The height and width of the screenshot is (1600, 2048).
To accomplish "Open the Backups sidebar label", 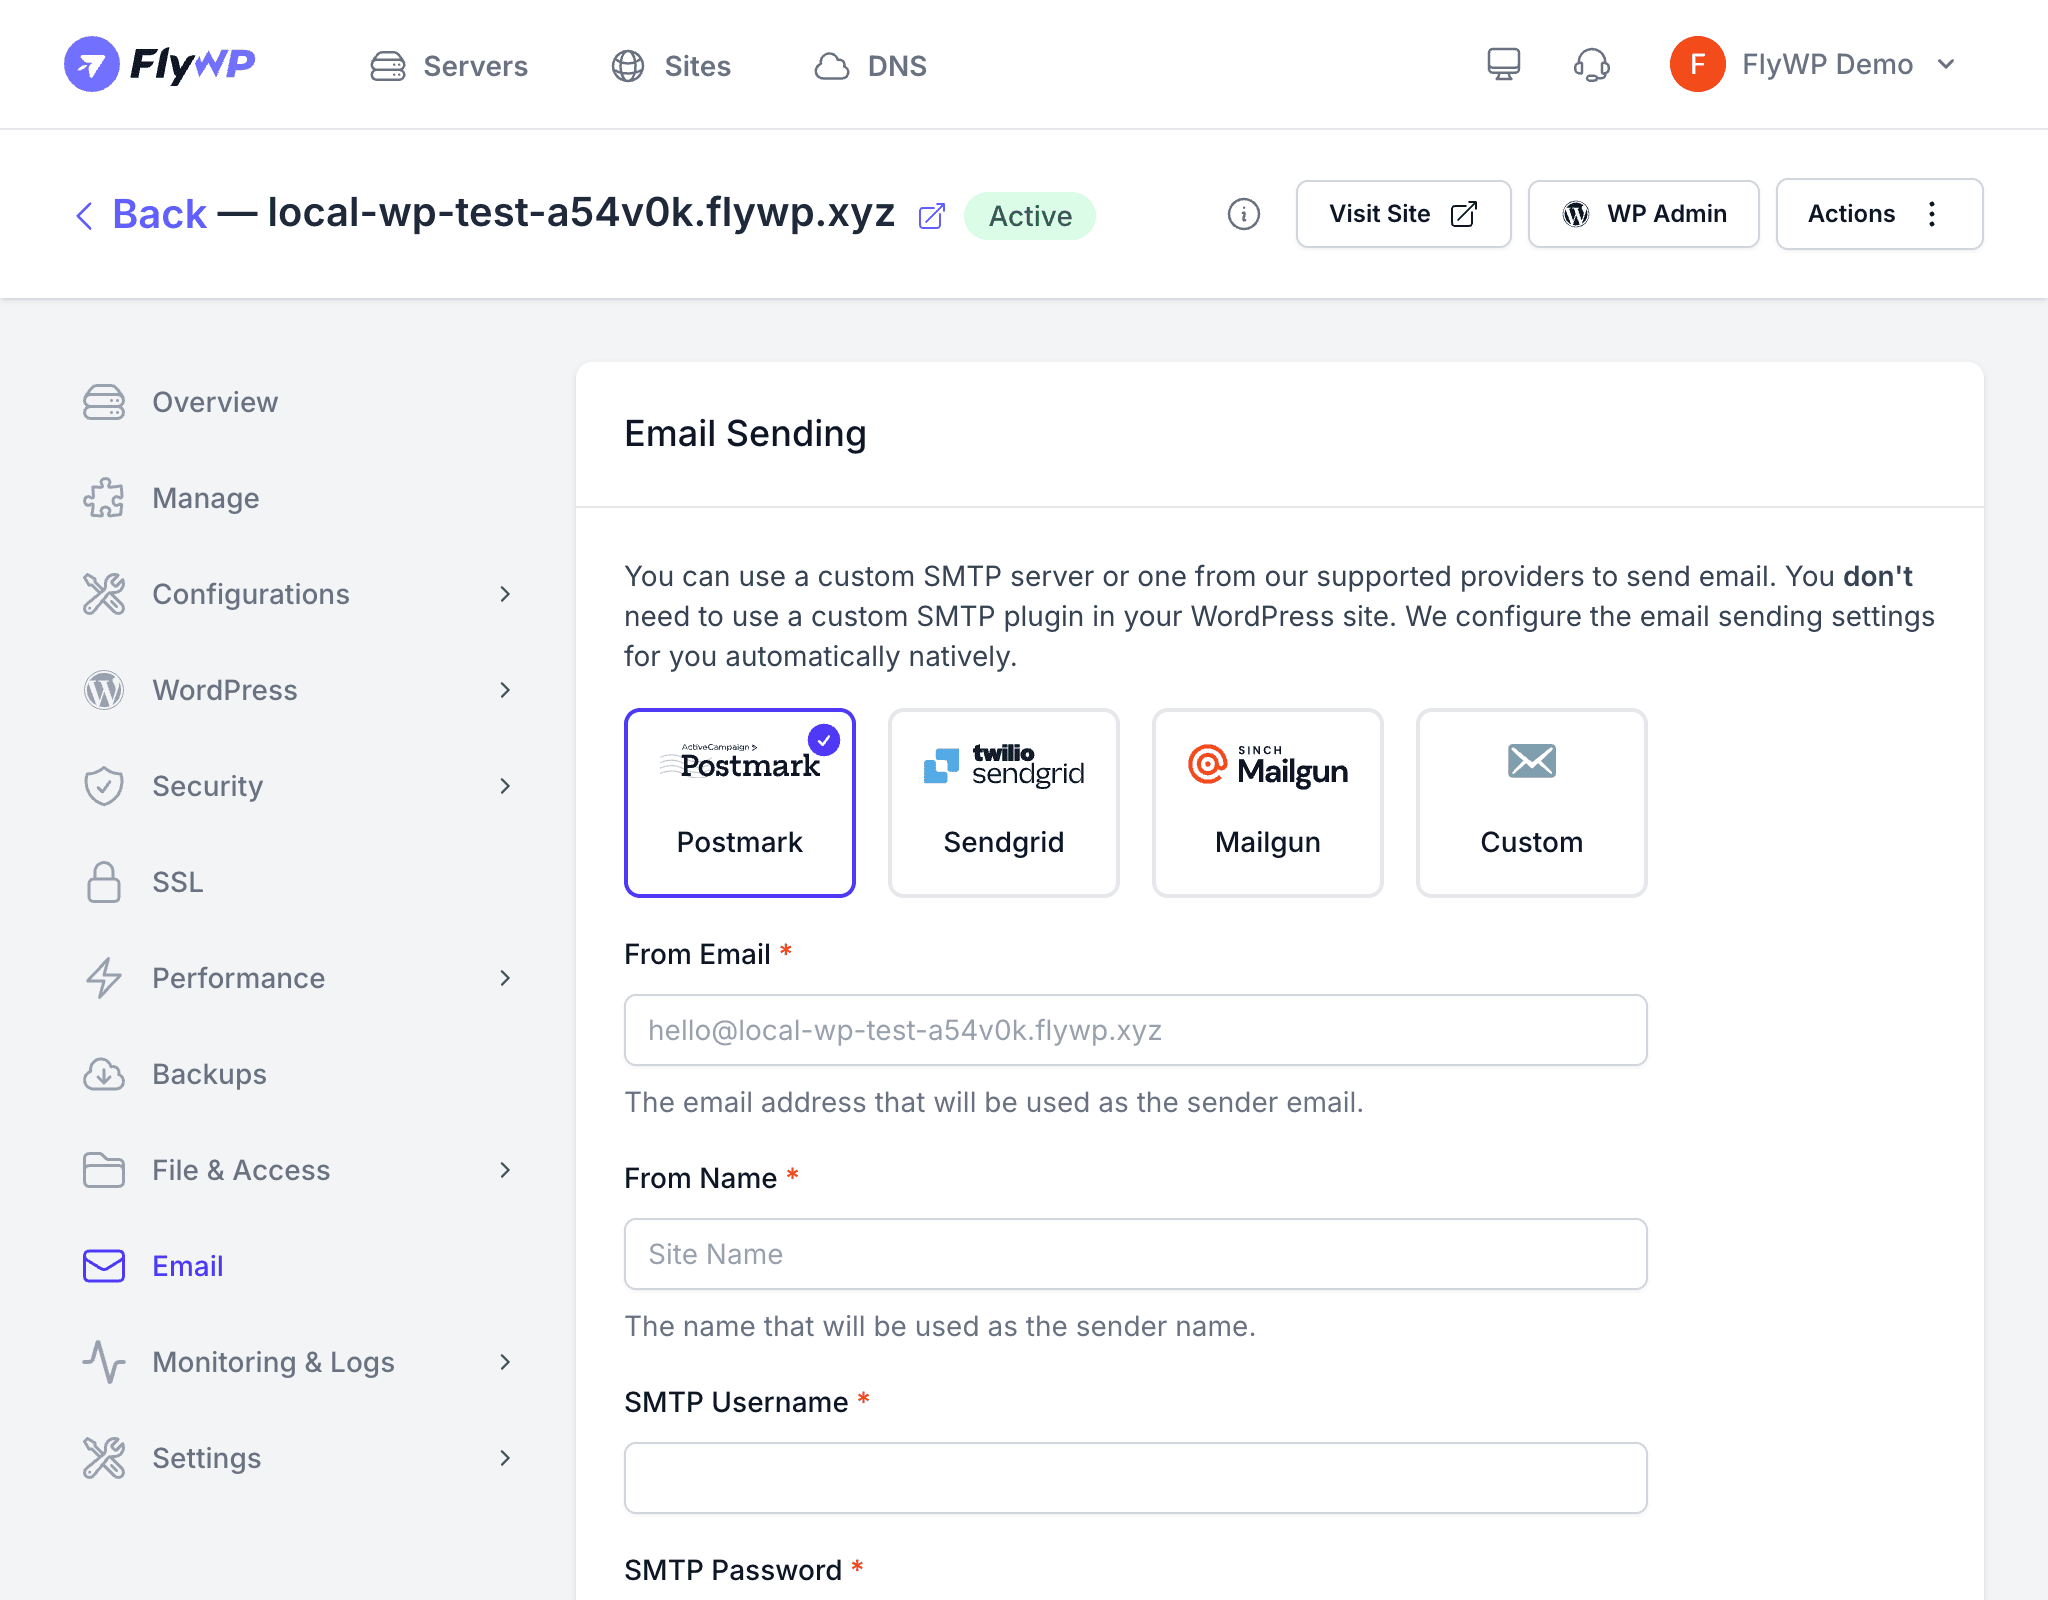I will tap(209, 1074).
